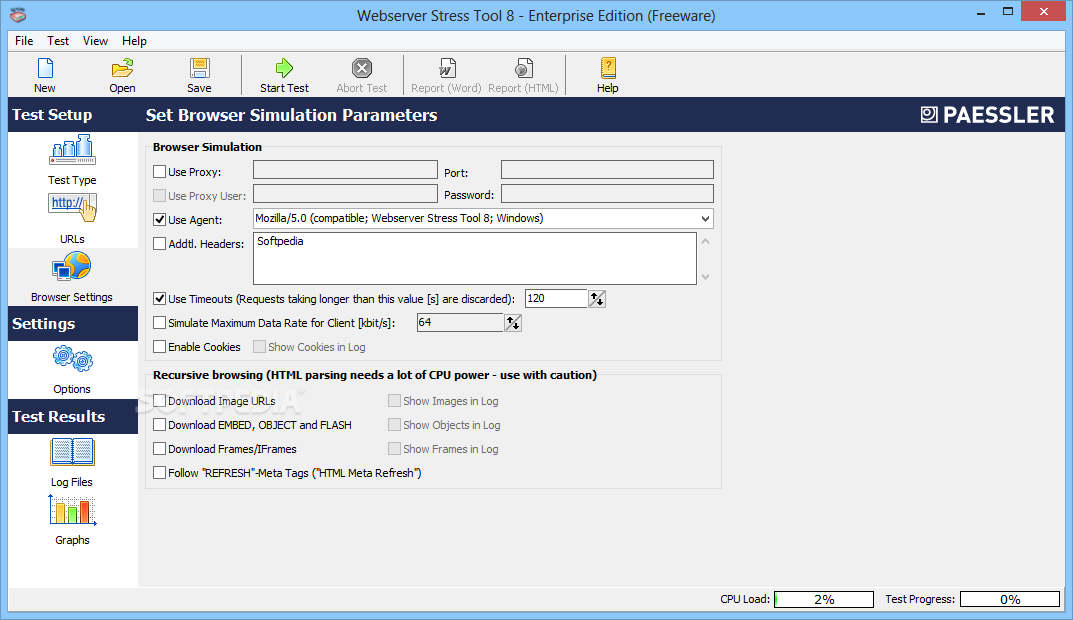The height and width of the screenshot is (620, 1073).
Task: Click the Show Frames in Log checkbox
Action: coord(394,448)
